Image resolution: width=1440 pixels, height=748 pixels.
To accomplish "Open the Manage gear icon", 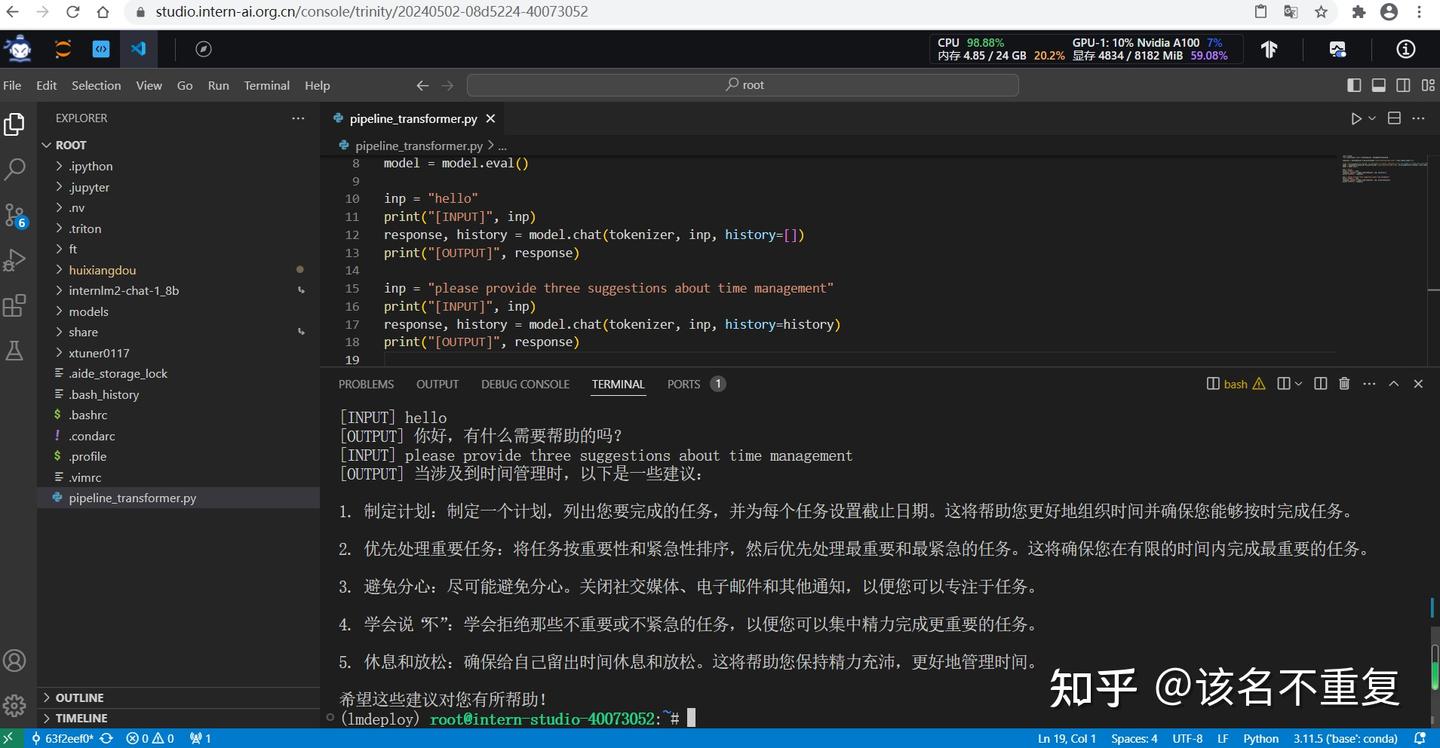I will (x=14, y=705).
